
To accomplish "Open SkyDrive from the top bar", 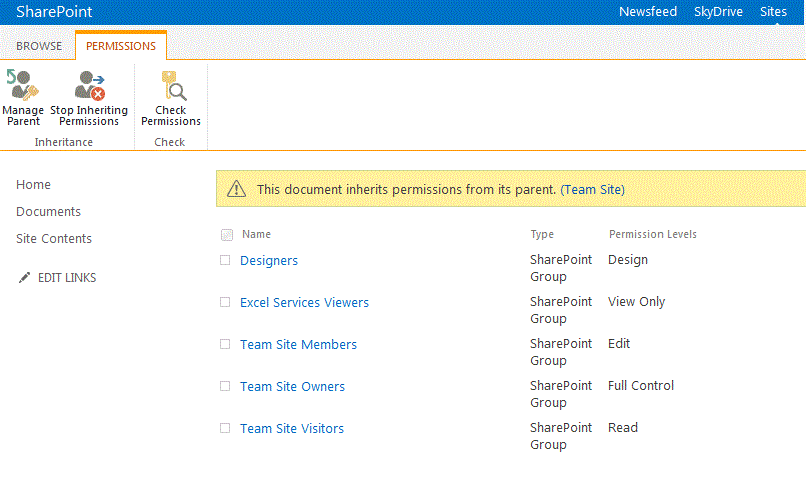I will pos(718,11).
